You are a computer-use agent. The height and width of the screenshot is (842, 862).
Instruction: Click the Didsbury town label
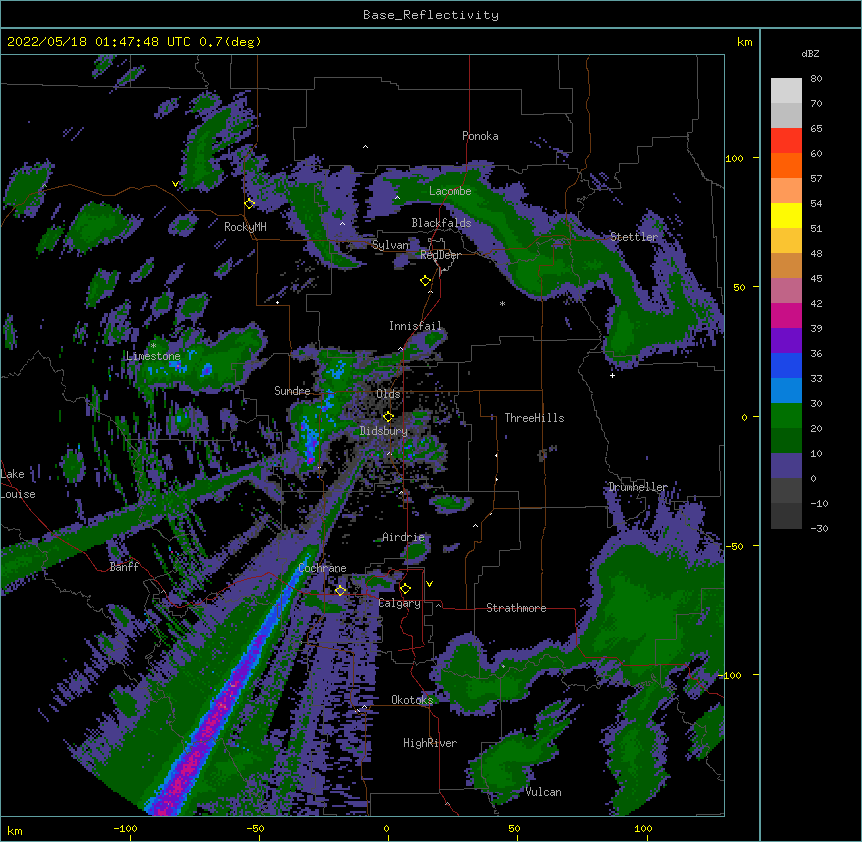(384, 431)
